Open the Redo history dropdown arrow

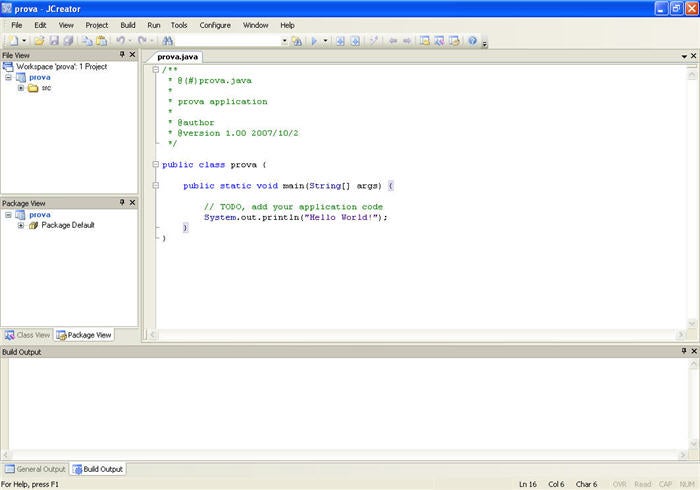point(152,41)
